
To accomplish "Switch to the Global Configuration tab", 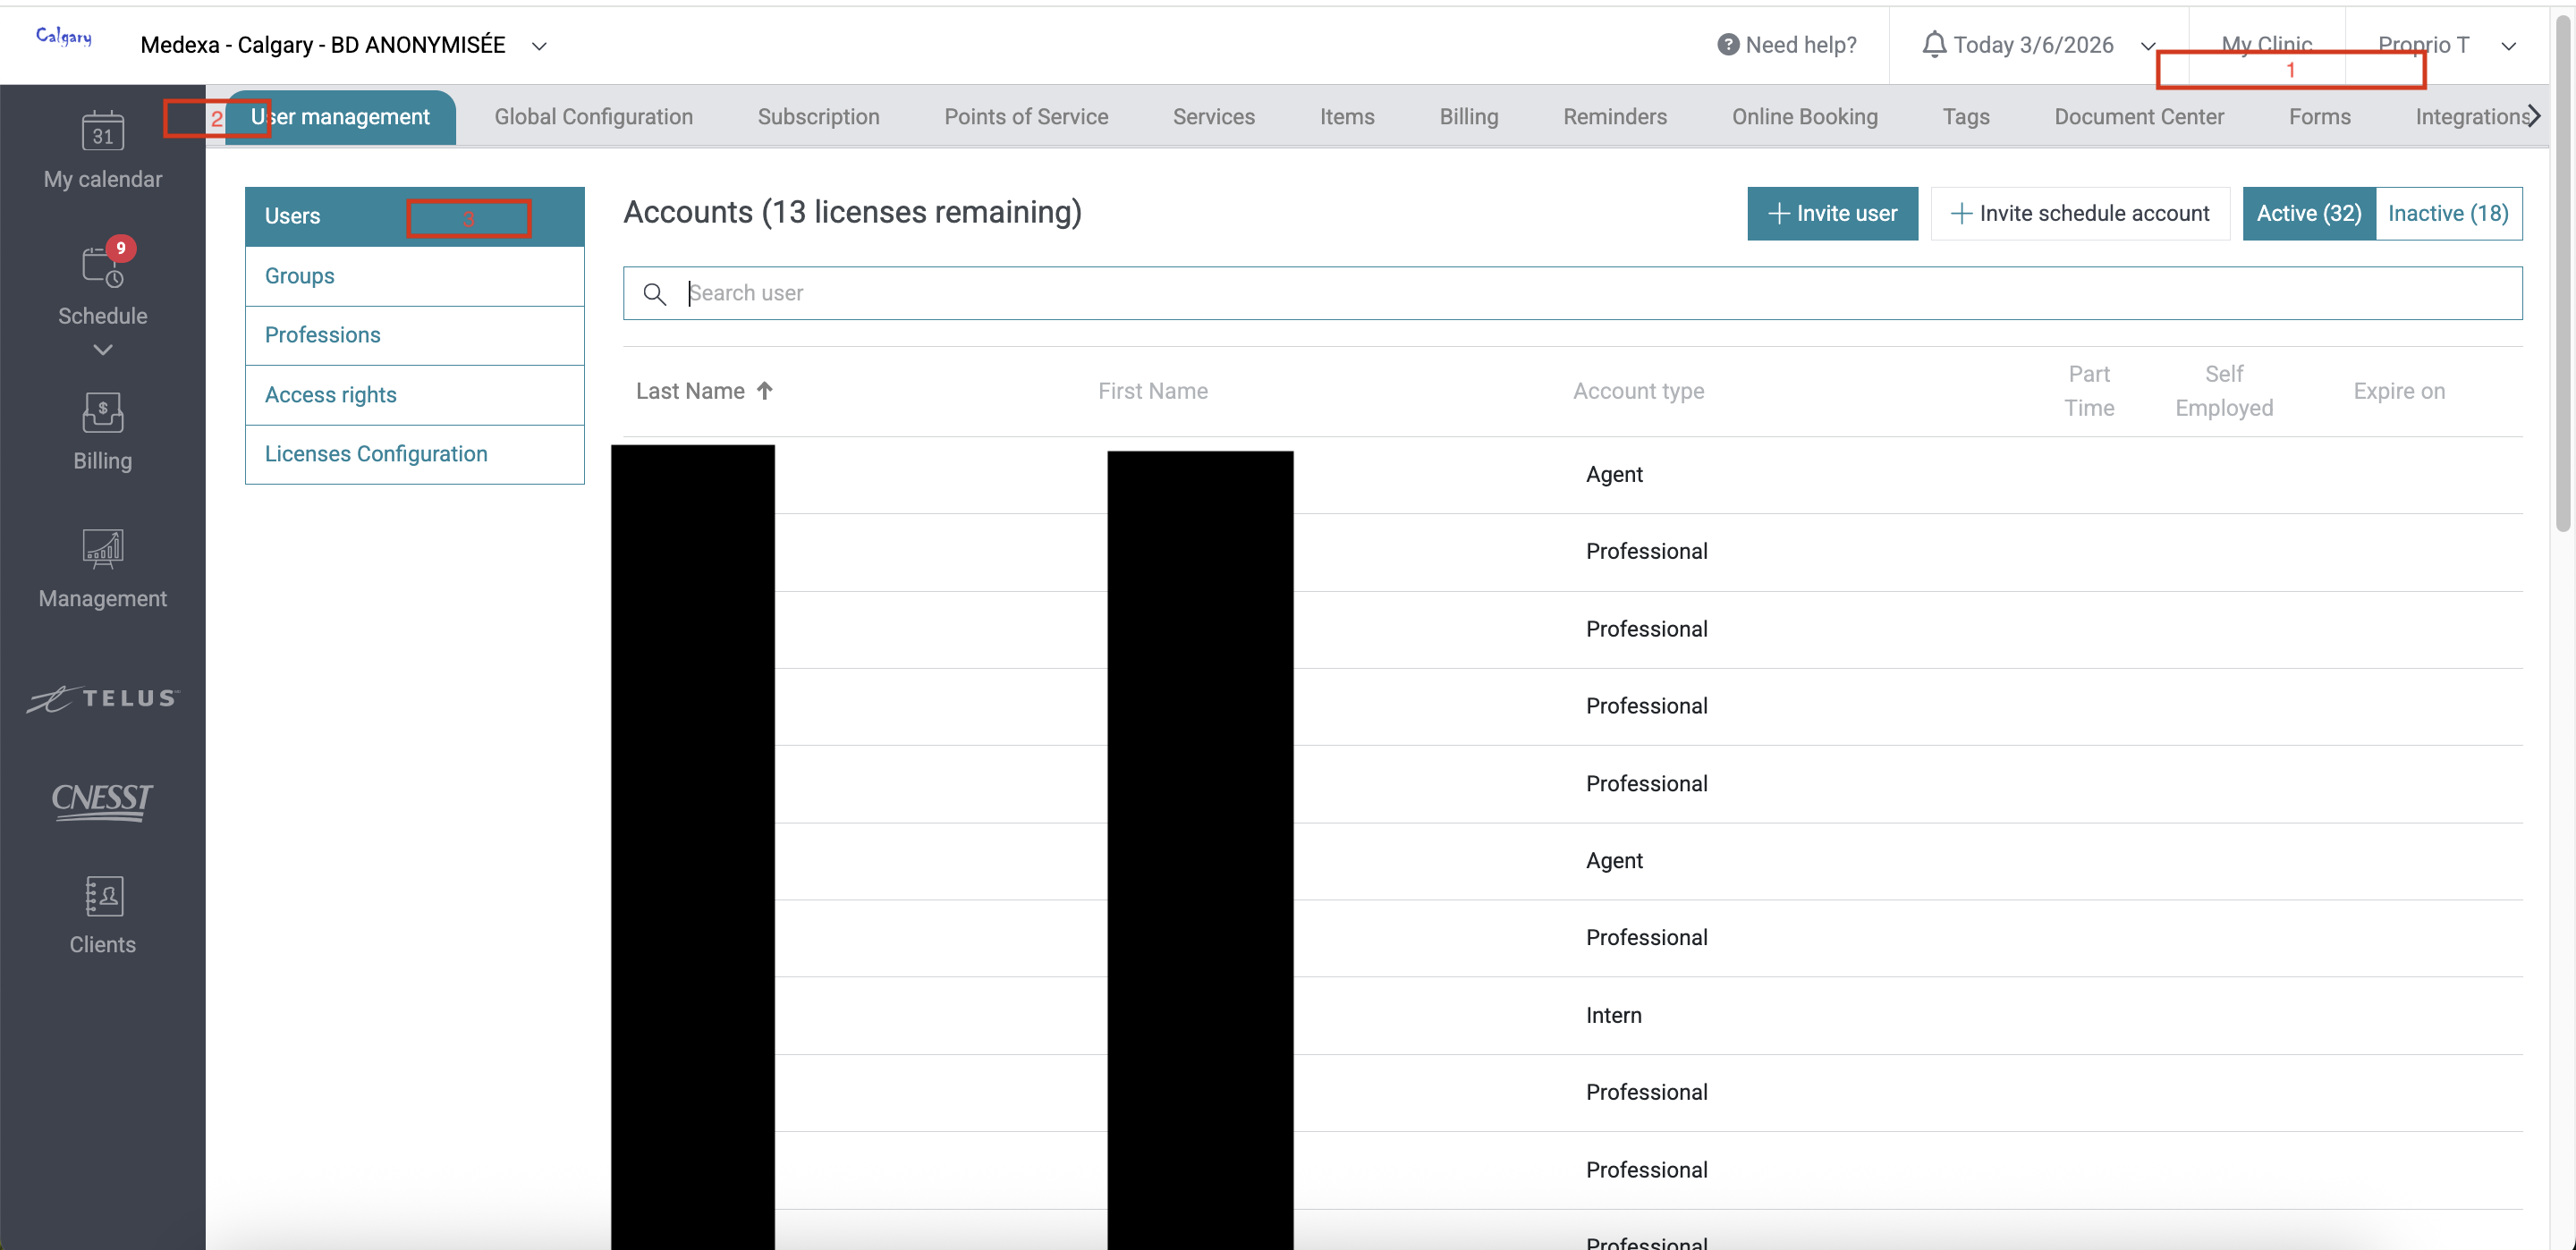I will point(593,117).
